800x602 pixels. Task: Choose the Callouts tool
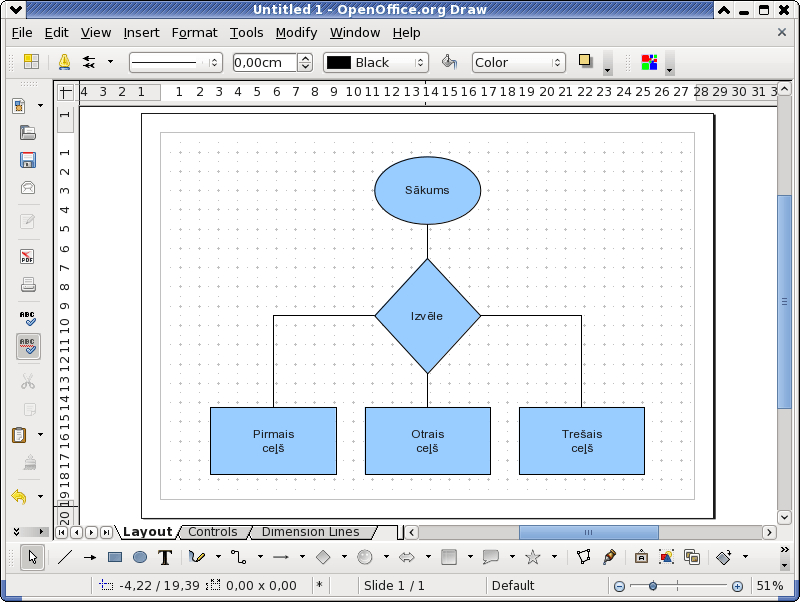[x=491, y=557]
